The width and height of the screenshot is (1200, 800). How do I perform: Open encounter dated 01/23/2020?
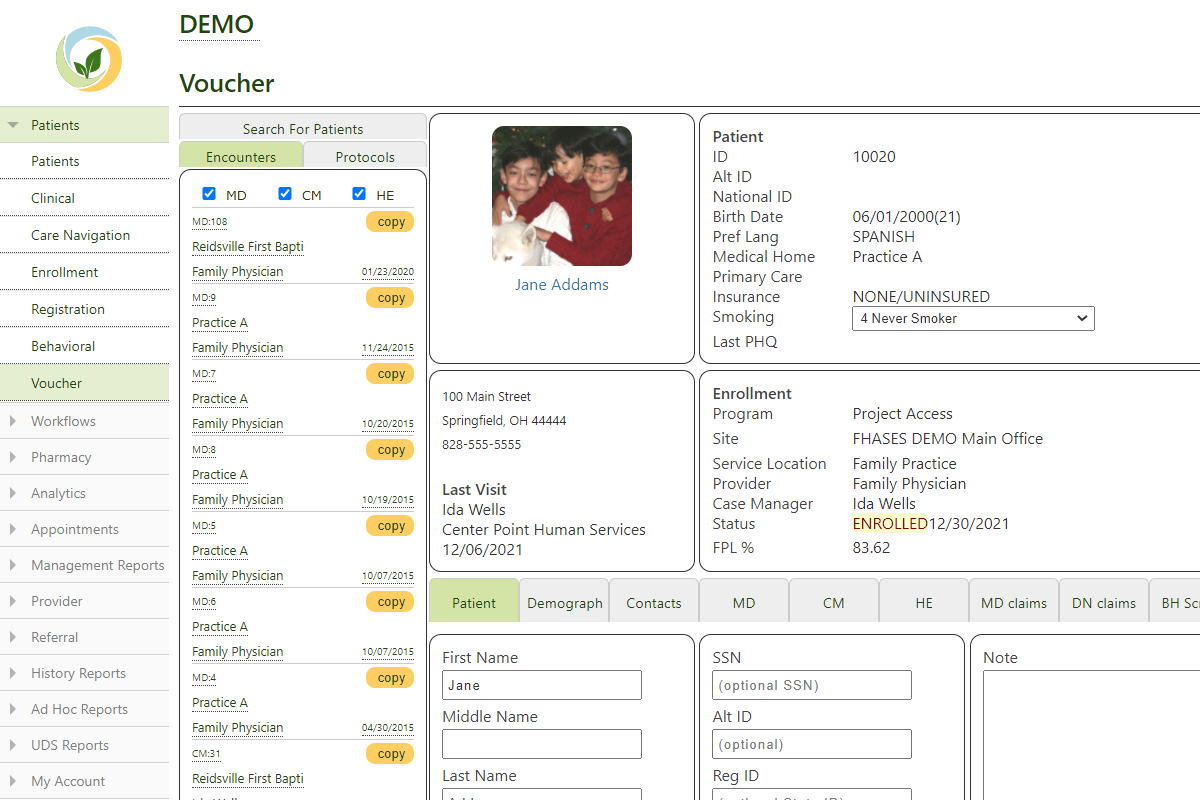click(x=388, y=272)
